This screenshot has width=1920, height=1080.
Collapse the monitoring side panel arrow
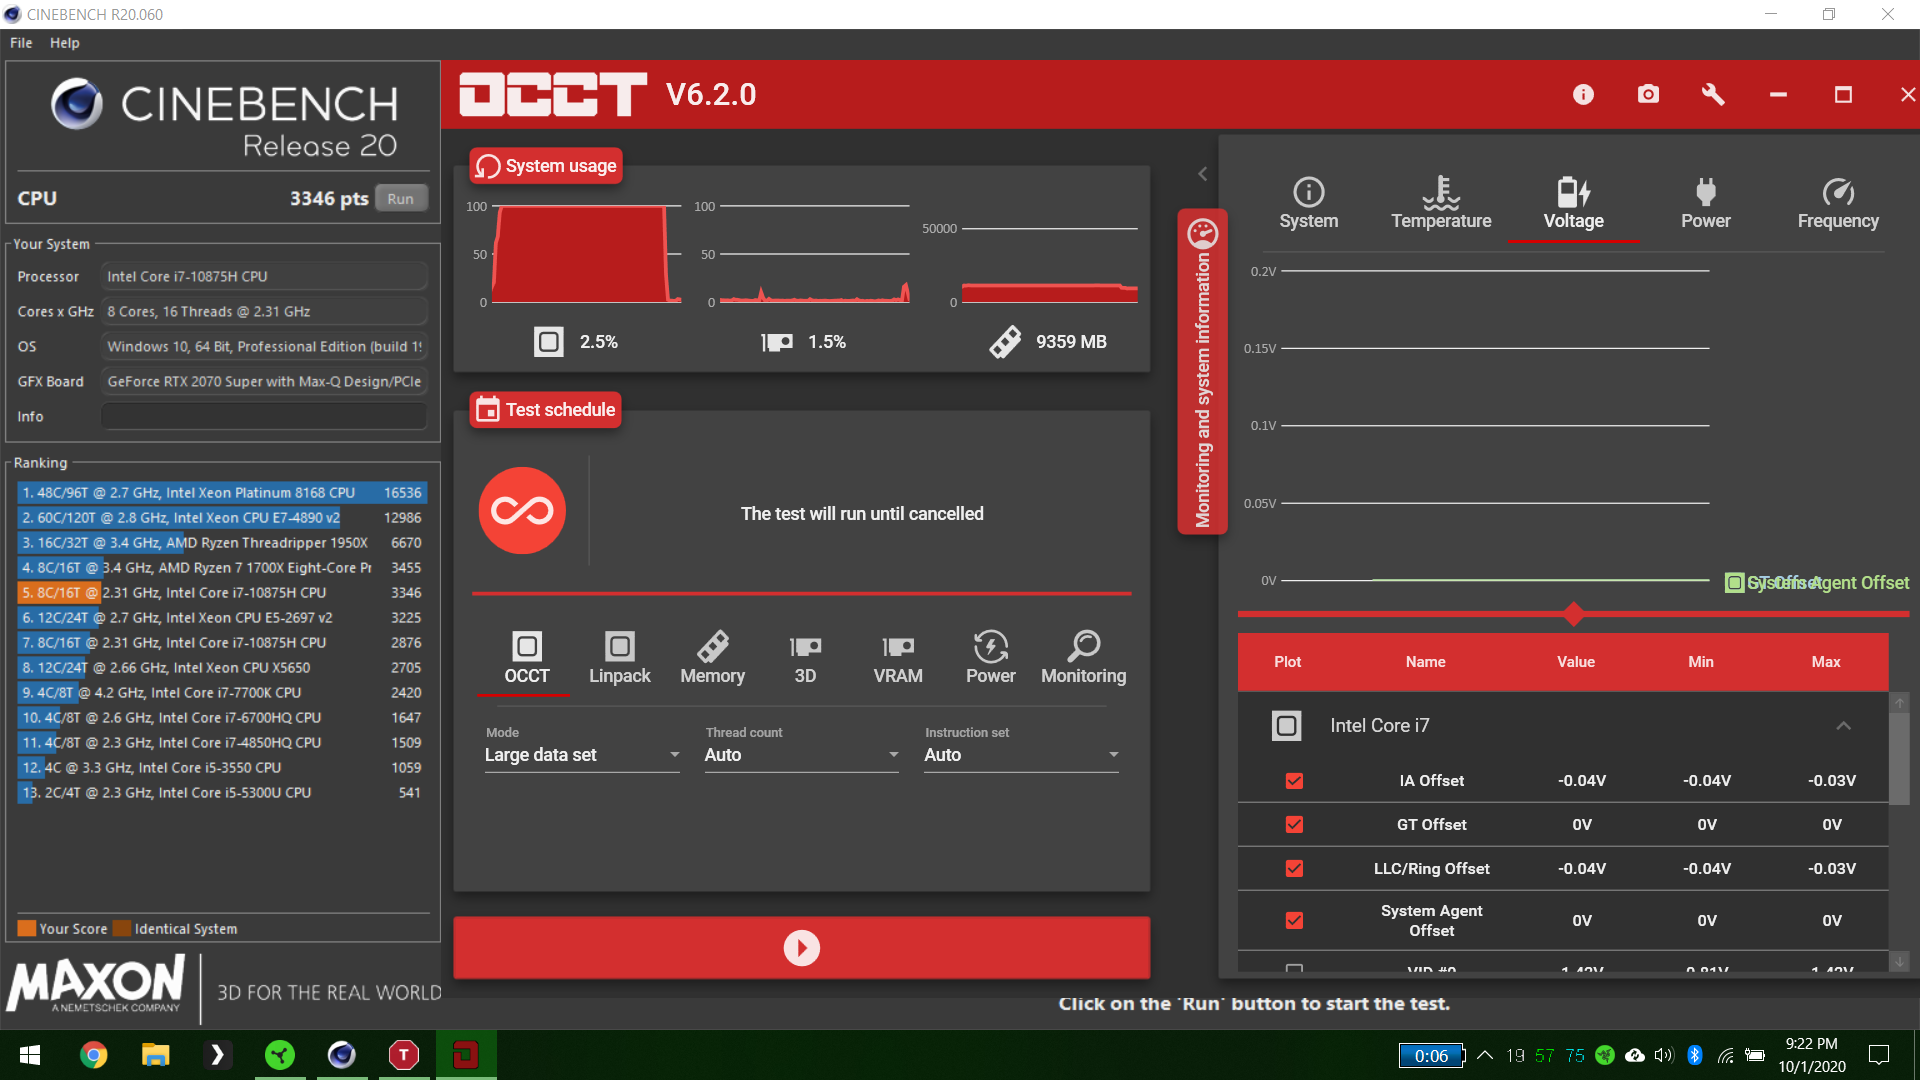(x=1203, y=174)
